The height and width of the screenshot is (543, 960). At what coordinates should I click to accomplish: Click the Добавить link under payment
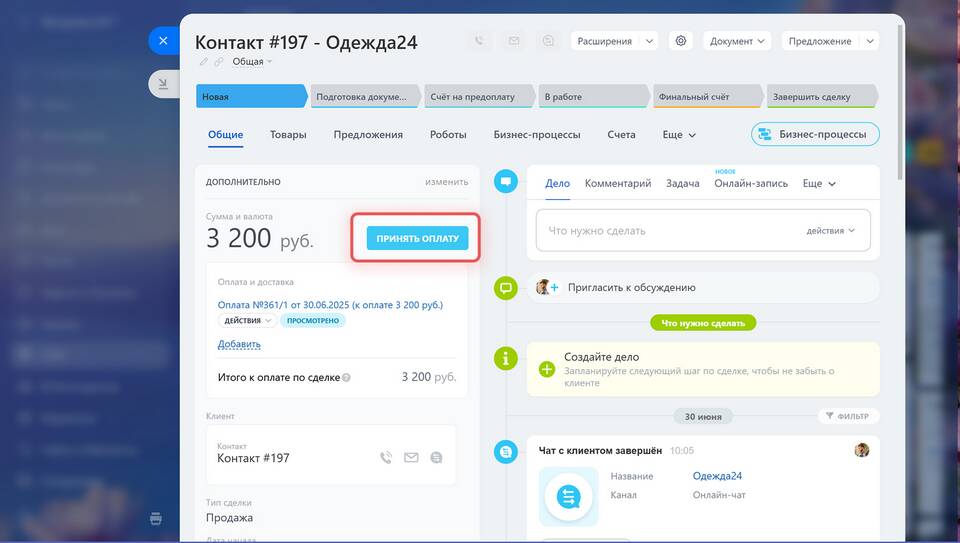(239, 344)
